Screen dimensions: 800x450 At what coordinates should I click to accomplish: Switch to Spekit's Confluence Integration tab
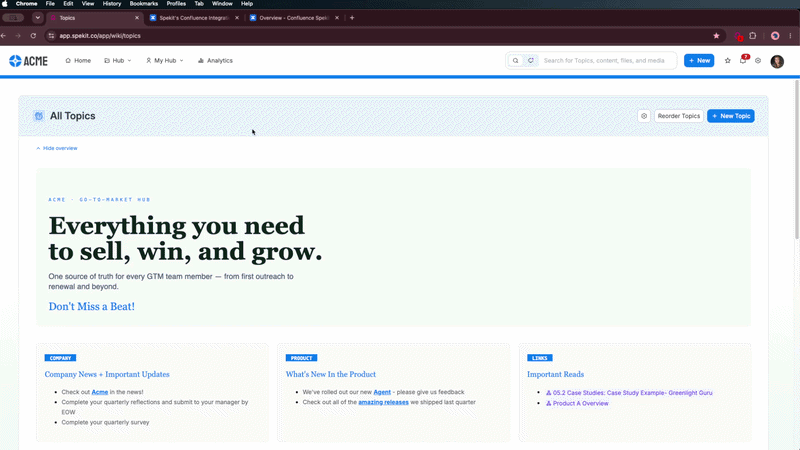click(x=194, y=18)
